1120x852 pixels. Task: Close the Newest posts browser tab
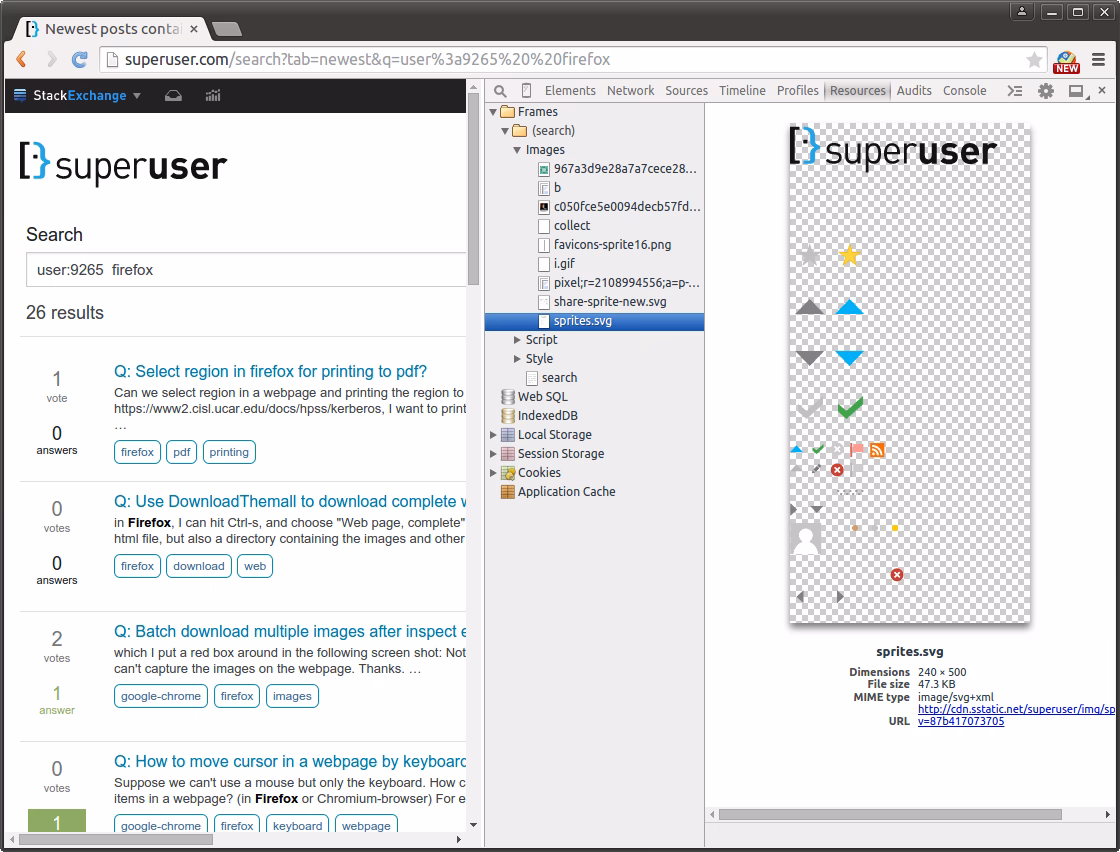[194, 29]
